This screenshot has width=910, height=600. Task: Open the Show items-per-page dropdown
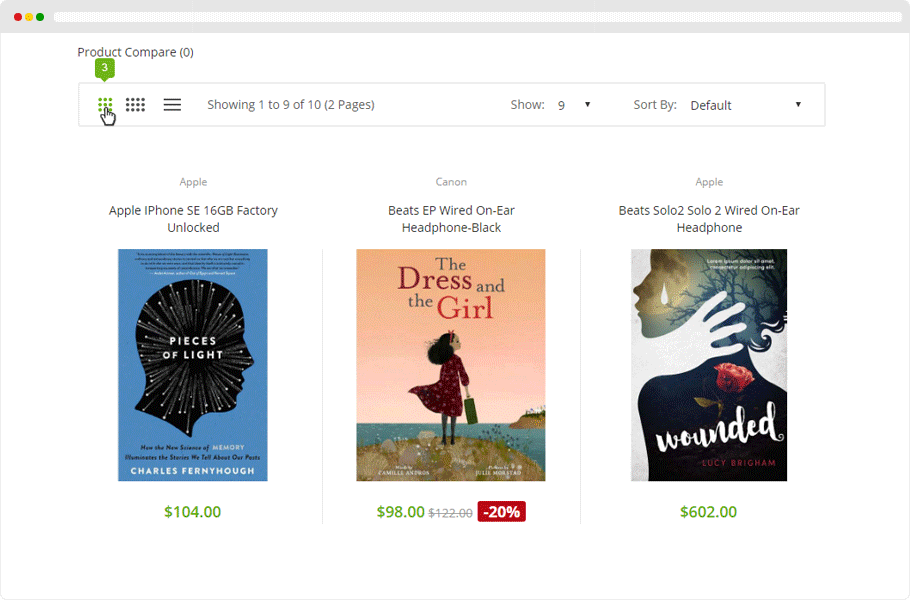click(574, 105)
